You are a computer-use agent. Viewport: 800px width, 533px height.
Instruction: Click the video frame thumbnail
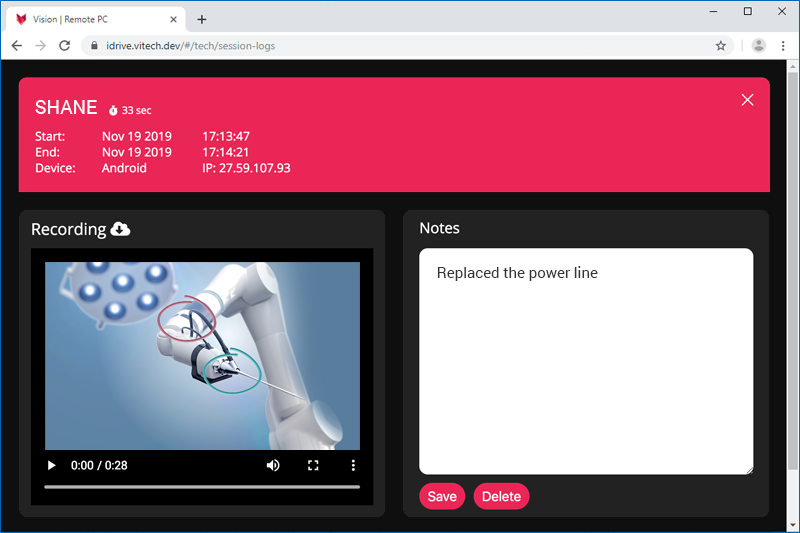tap(202, 356)
